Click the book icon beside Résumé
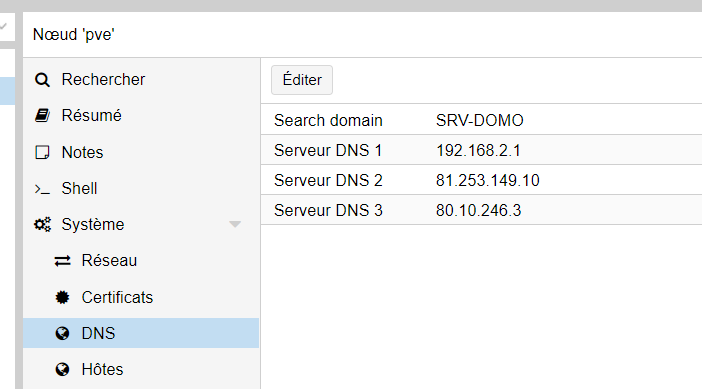This screenshot has width=702, height=389. [x=42, y=115]
